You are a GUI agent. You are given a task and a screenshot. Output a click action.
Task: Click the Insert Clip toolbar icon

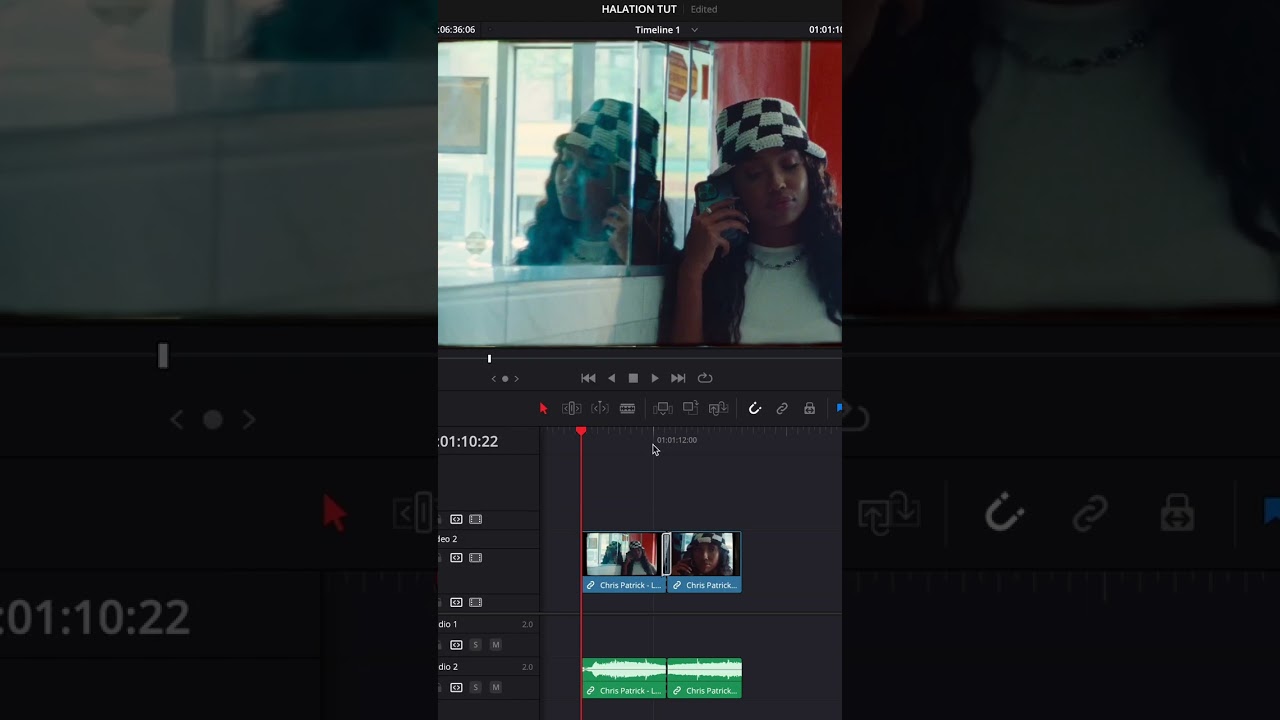point(662,408)
